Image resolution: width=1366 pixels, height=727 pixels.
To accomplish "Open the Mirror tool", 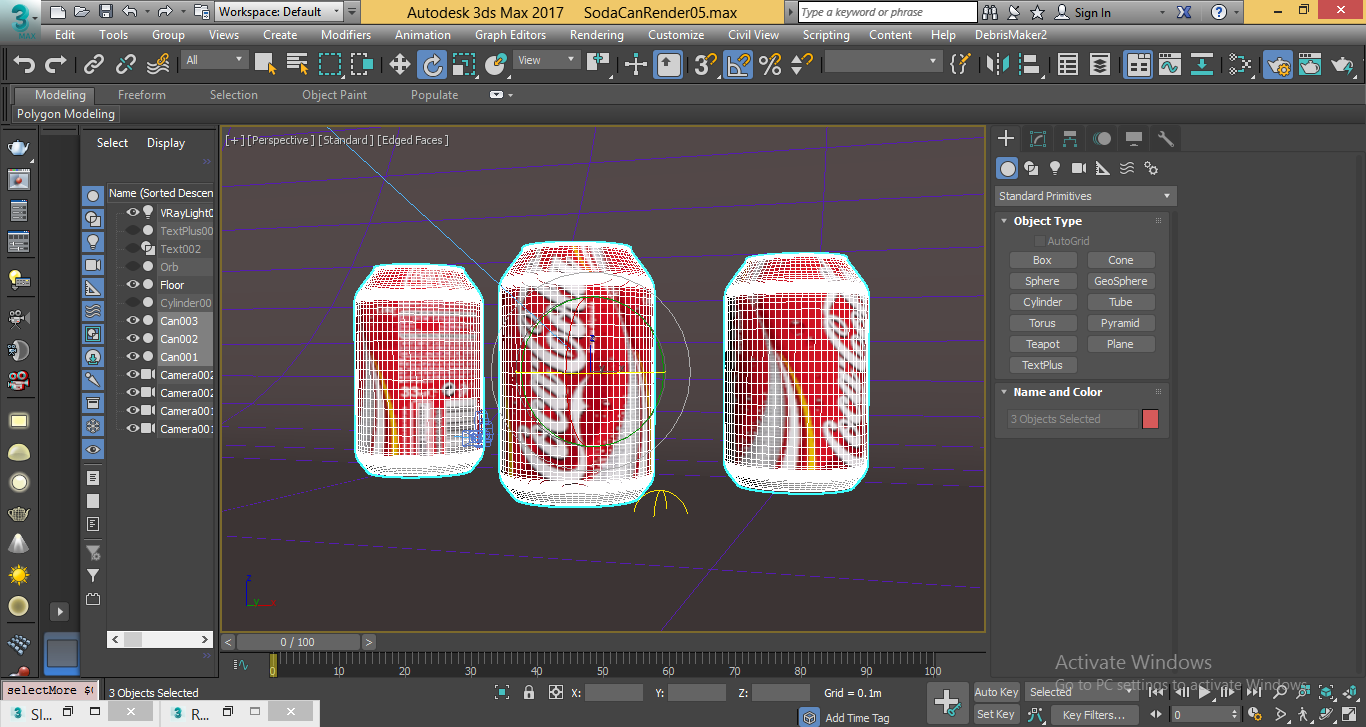I will [x=997, y=65].
